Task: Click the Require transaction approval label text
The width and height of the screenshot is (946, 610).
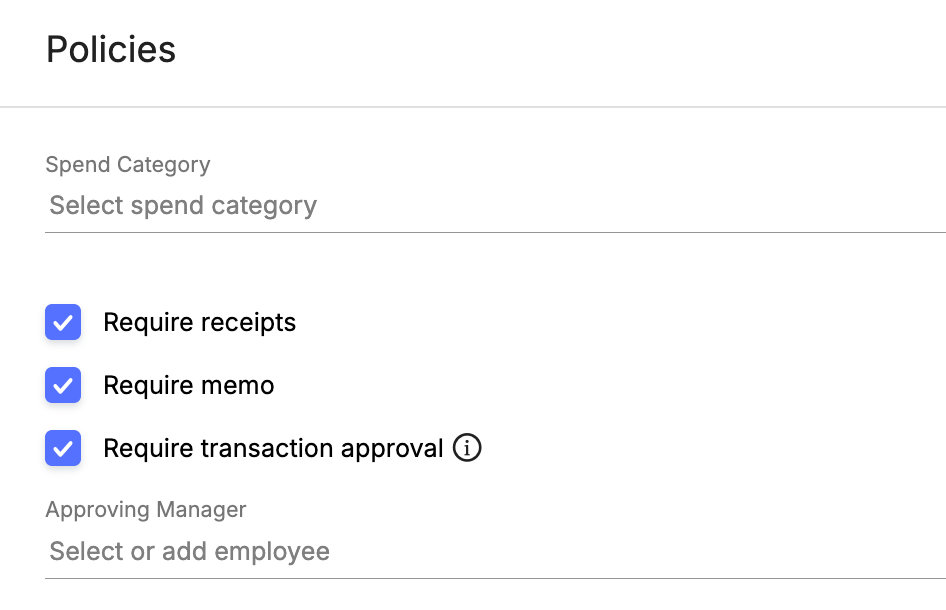Action: (x=273, y=449)
